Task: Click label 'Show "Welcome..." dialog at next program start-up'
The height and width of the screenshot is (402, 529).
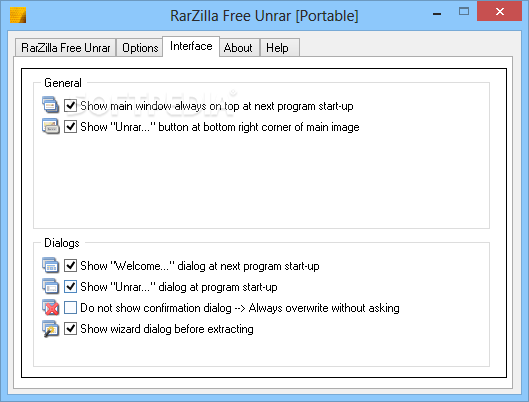Action: pos(200,266)
